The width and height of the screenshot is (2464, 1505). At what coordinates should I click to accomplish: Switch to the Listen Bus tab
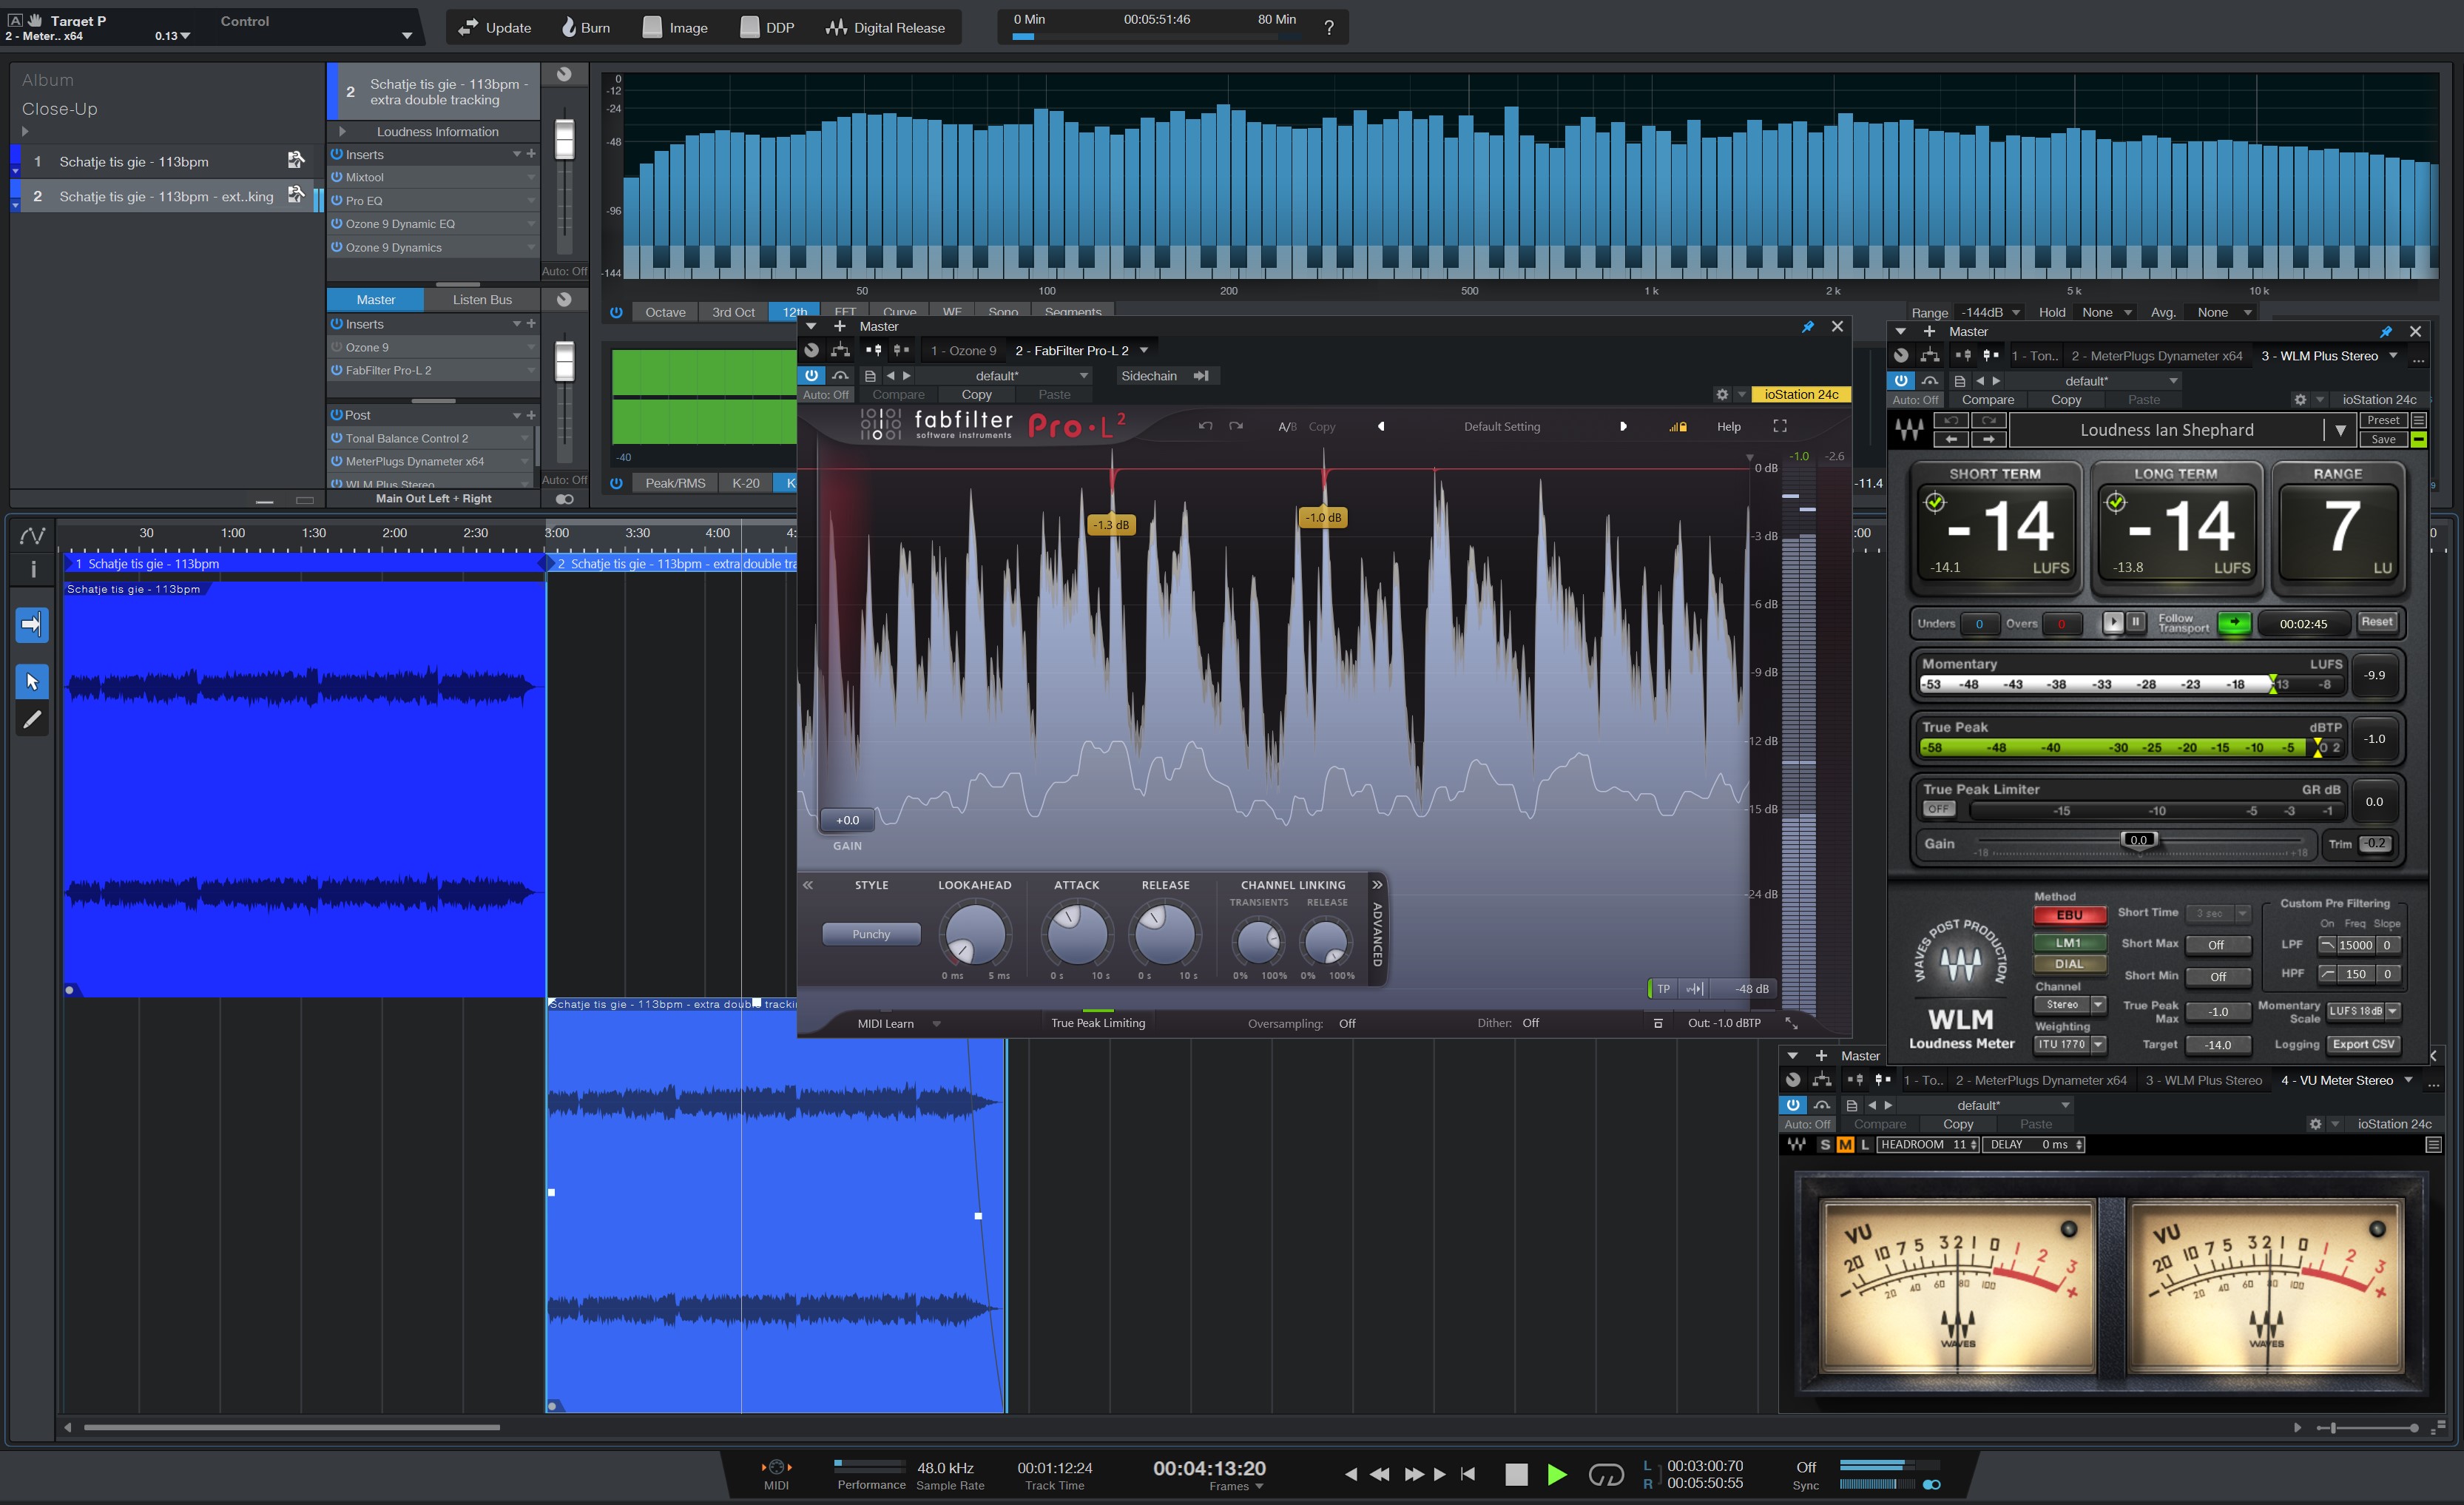[x=482, y=299]
